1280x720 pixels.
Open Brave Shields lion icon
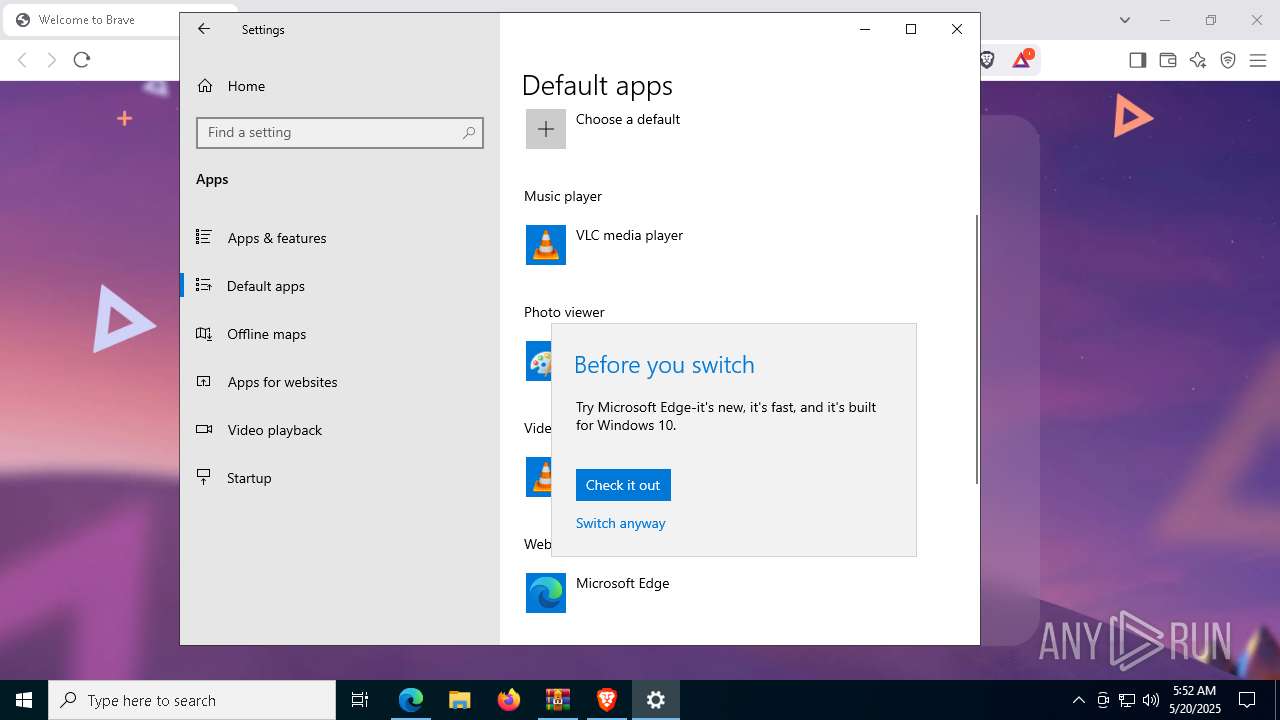(x=987, y=60)
